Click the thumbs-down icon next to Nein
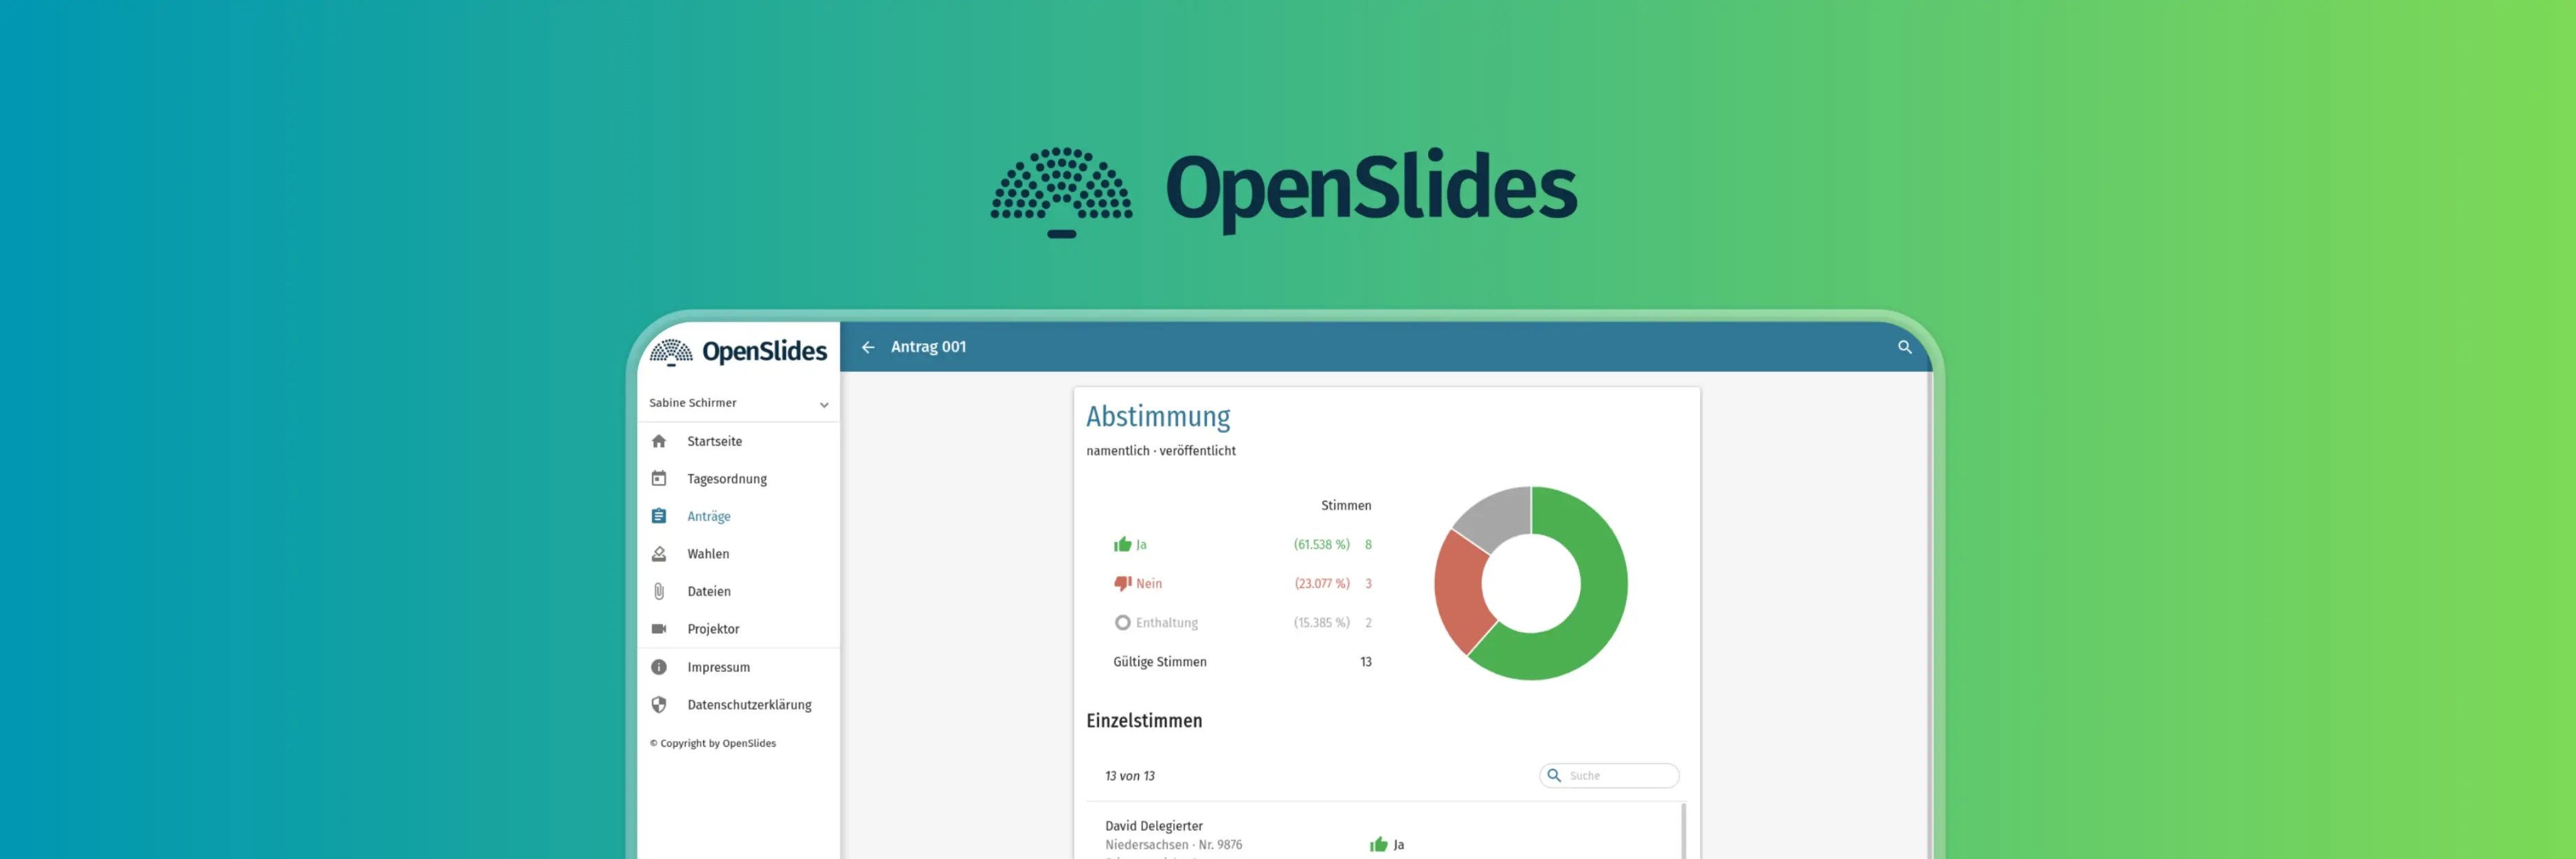Screen dimensions: 2576x859 tap(1122, 582)
